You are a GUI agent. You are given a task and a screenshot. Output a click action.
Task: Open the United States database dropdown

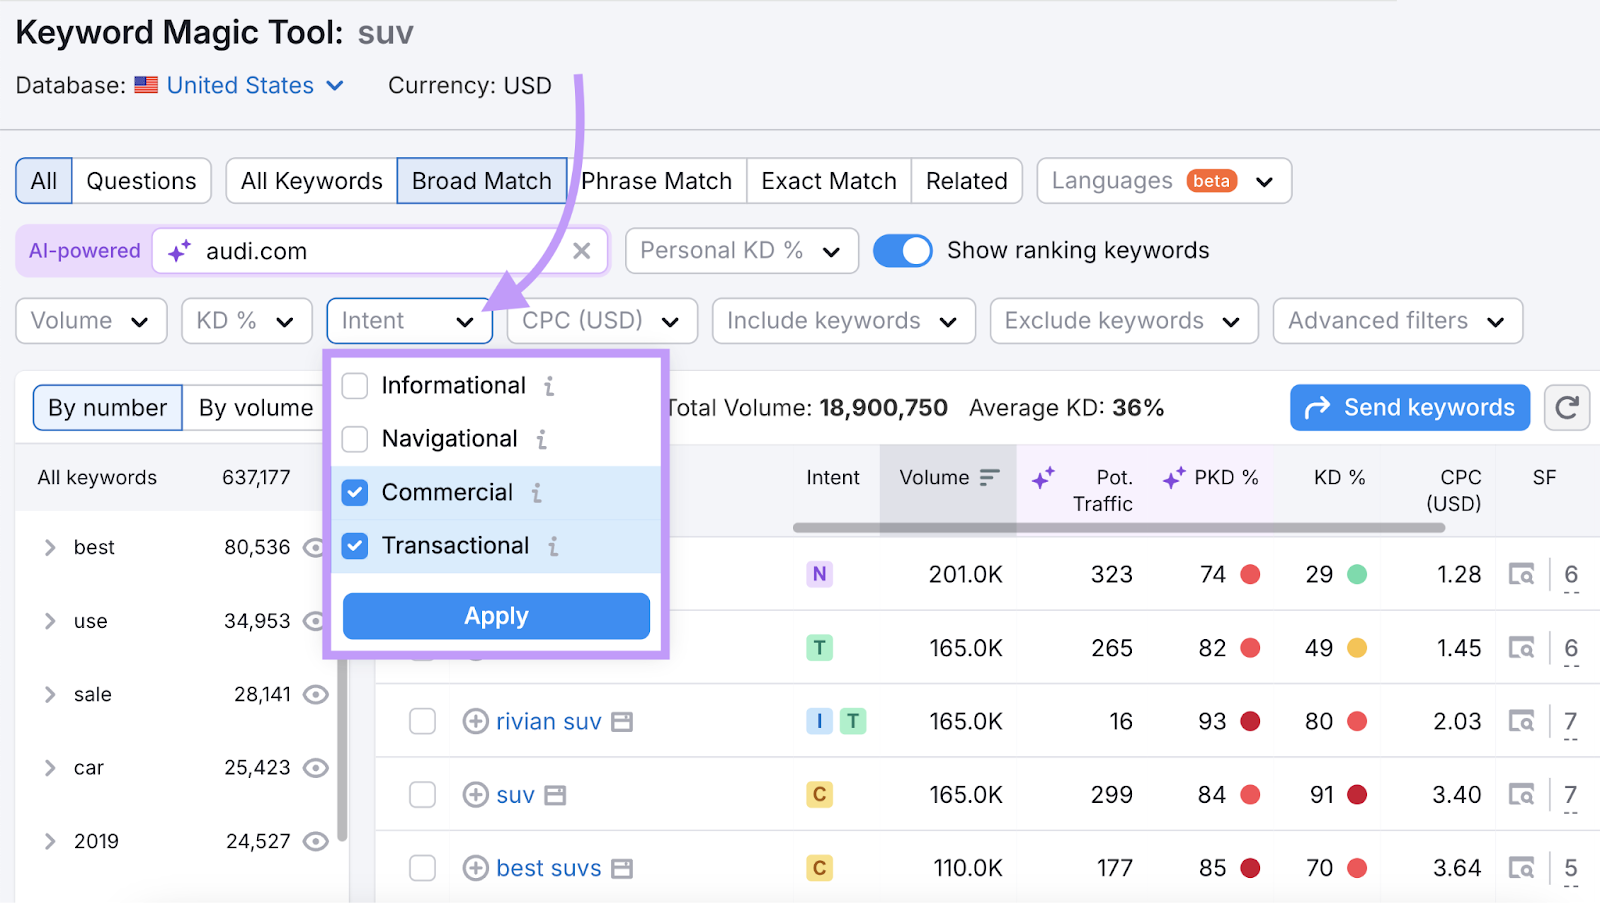tap(240, 85)
